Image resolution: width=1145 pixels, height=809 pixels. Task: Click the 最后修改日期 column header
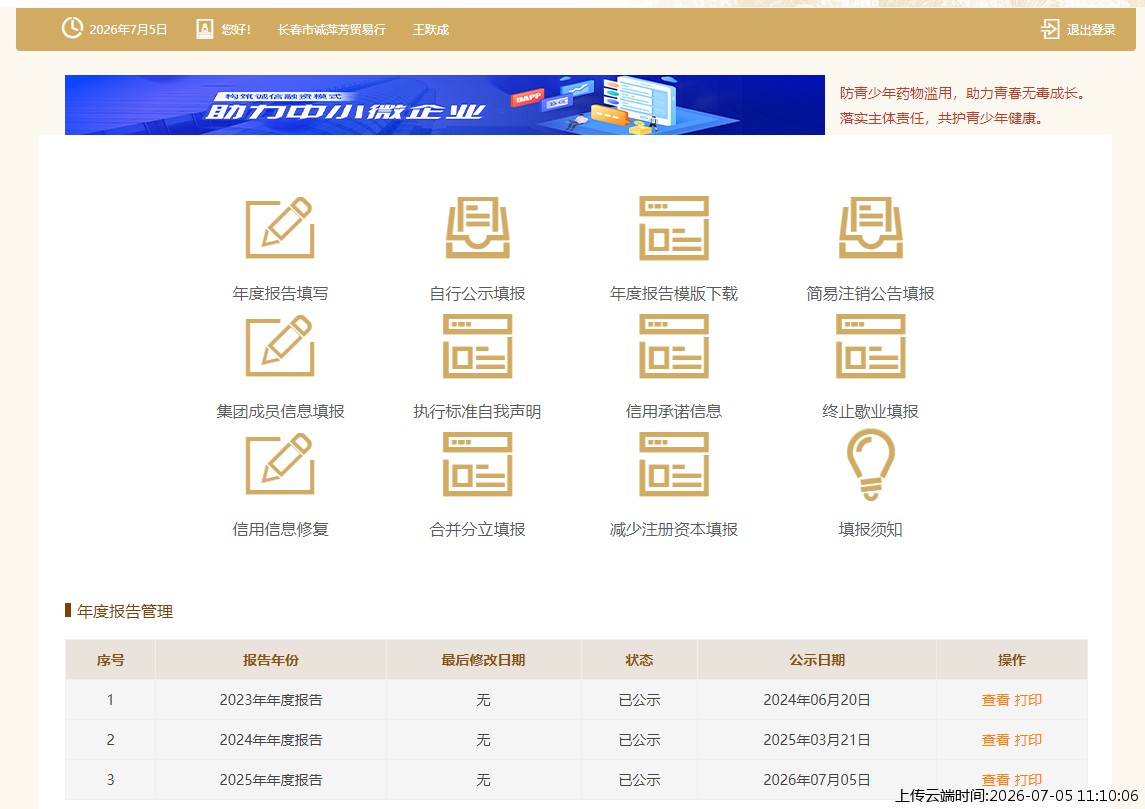click(483, 660)
